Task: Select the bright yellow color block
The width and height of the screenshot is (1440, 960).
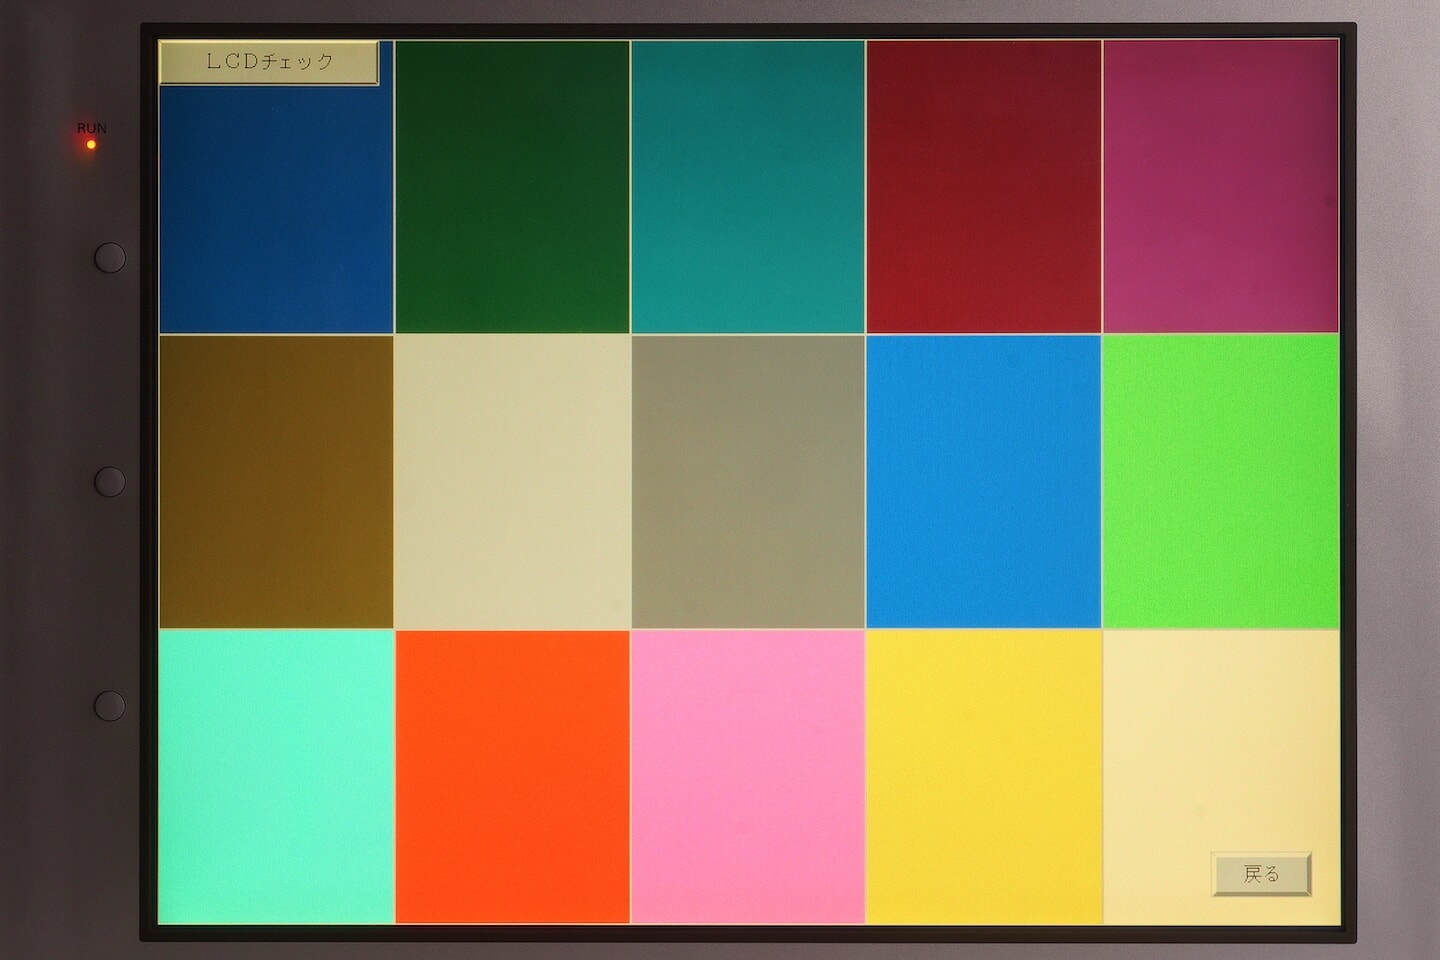Action: [984, 776]
